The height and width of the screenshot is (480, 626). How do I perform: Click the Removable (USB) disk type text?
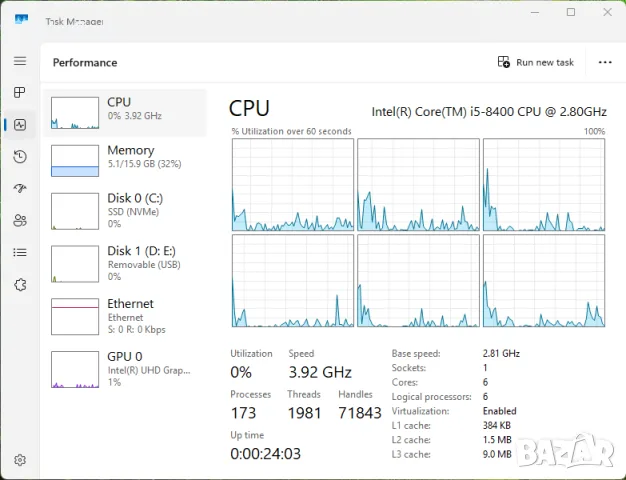pyautogui.click(x=144, y=264)
